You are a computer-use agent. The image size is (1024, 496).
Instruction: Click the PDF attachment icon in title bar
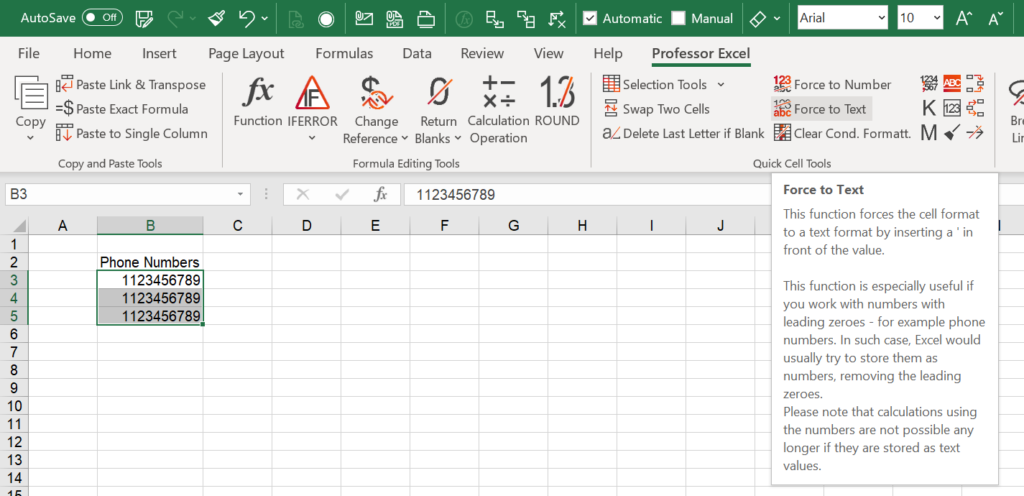pos(394,19)
